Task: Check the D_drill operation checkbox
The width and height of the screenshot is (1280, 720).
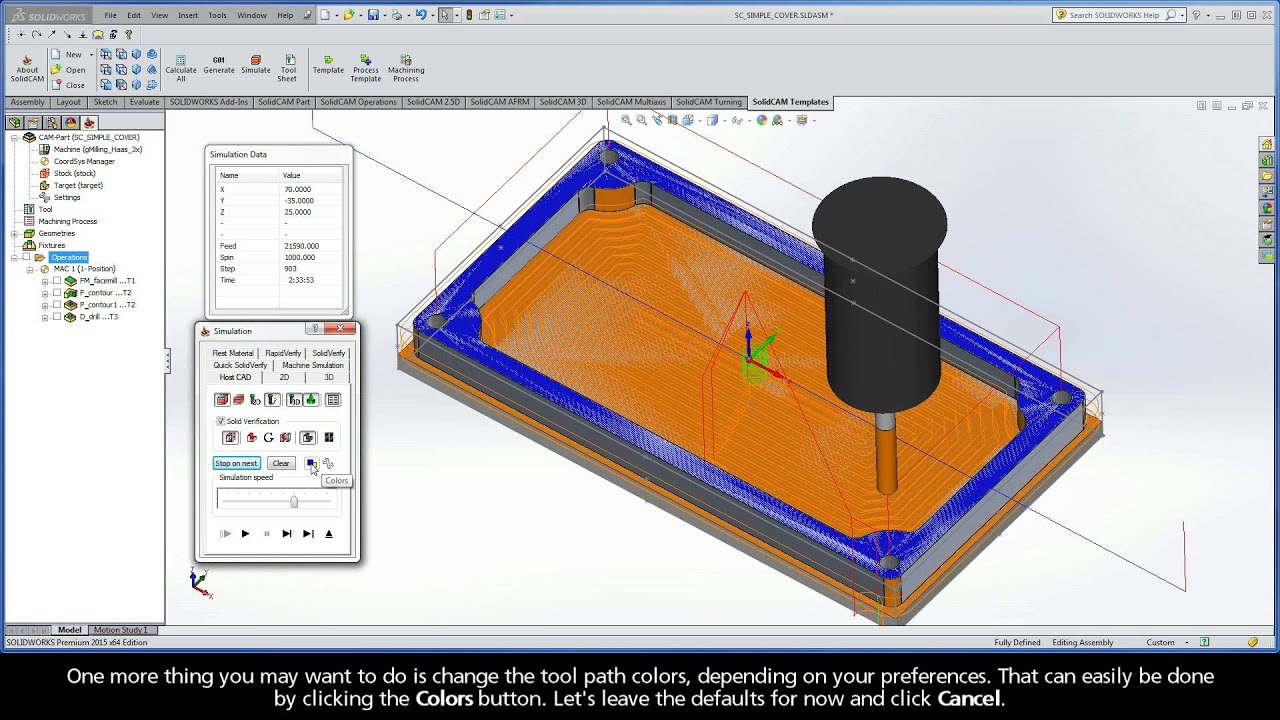Action: point(57,317)
